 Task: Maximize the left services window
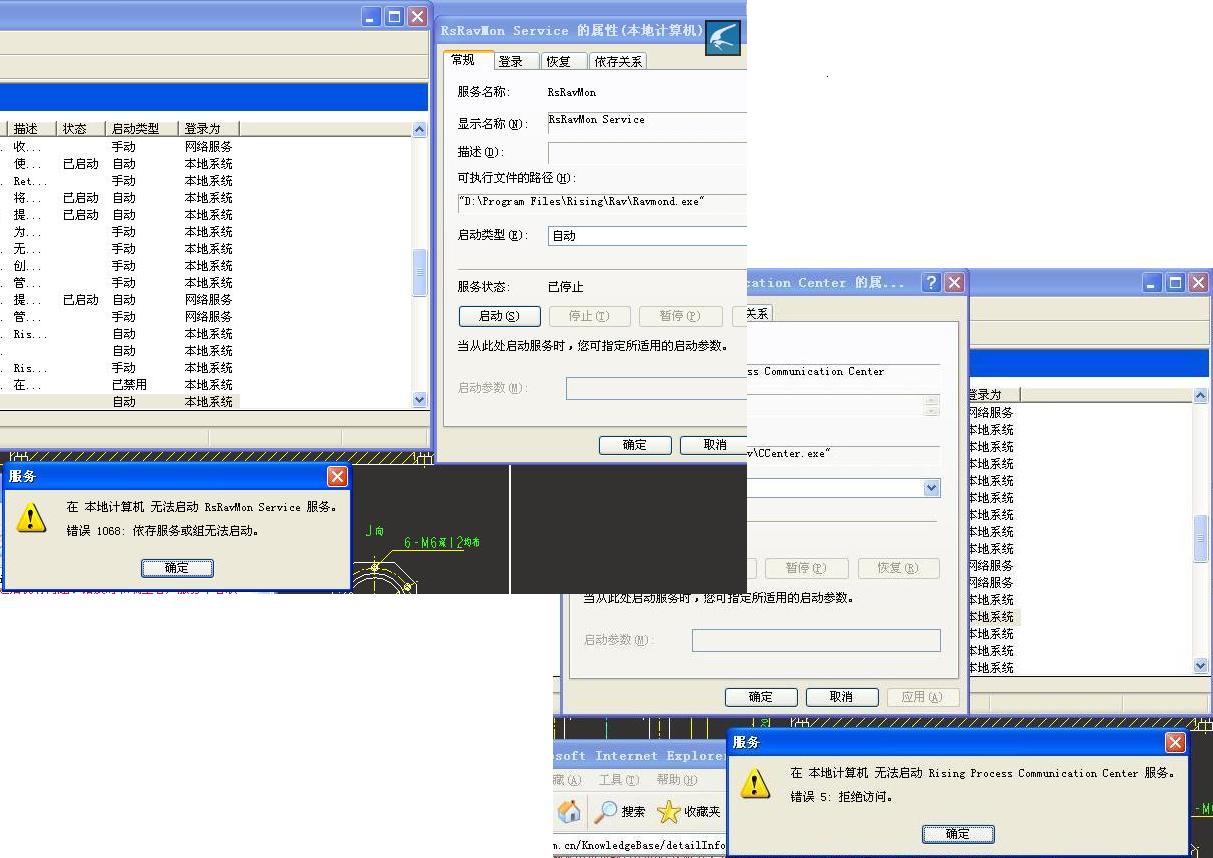tap(394, 16)
